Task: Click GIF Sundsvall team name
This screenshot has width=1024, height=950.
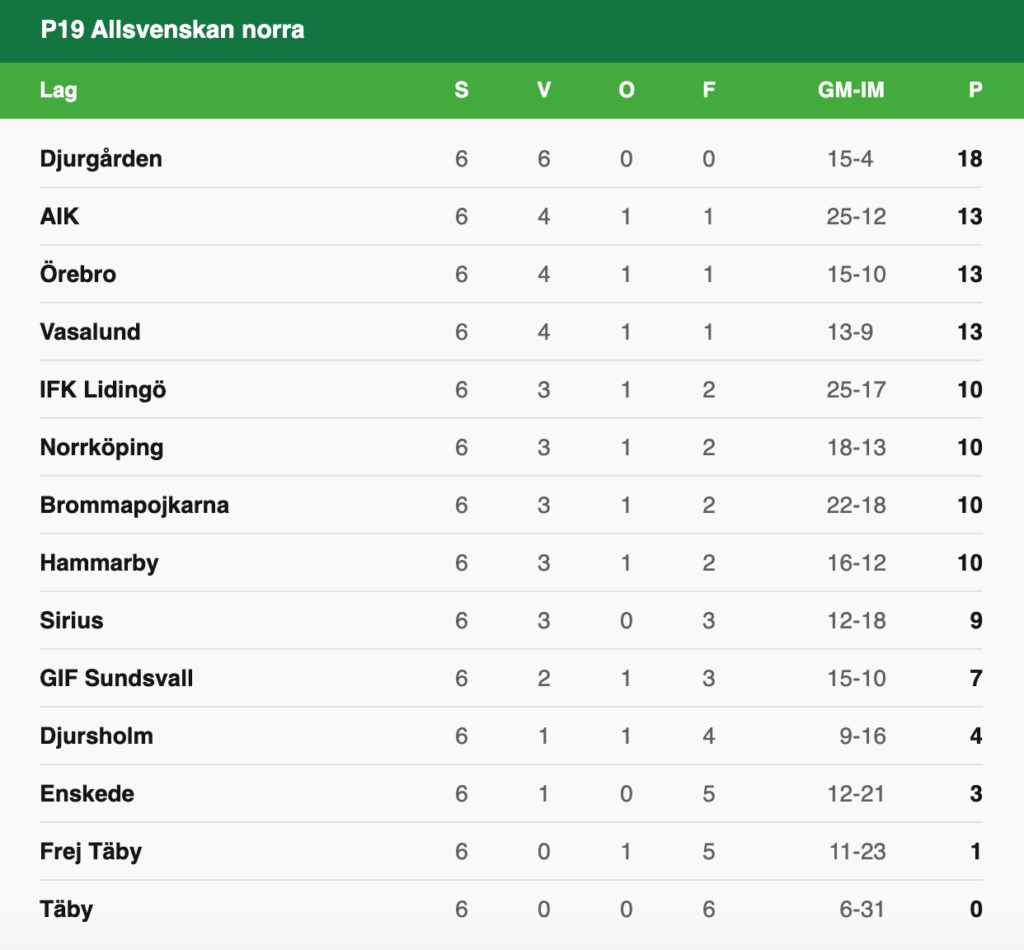Action: tap(116, 679)
